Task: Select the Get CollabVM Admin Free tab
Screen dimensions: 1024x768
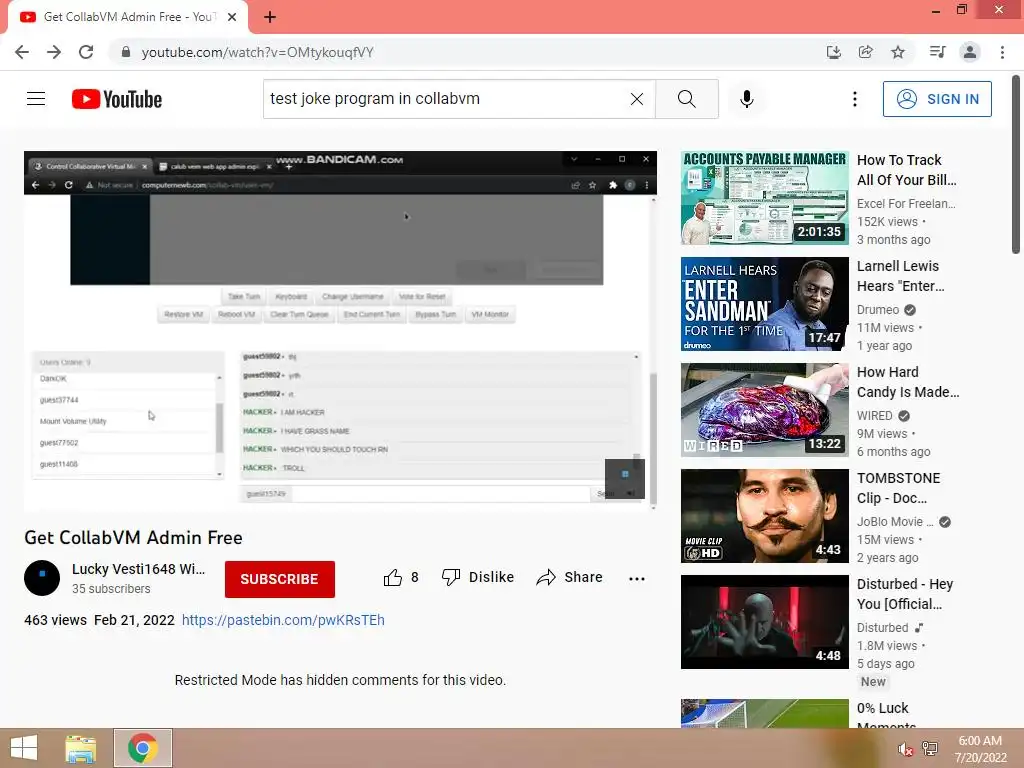Action: click(x=128, y=17)
